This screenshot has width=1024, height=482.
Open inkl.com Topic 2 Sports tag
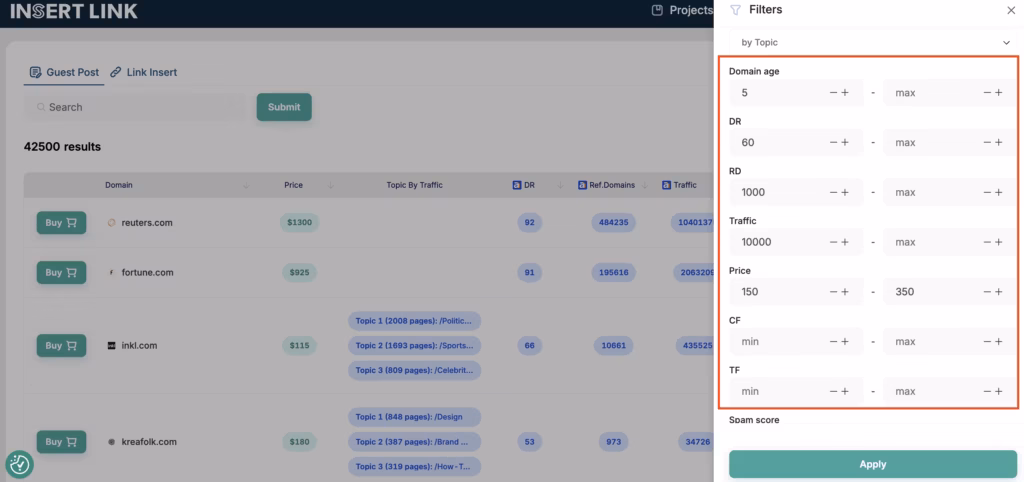[x=415, y=345]
